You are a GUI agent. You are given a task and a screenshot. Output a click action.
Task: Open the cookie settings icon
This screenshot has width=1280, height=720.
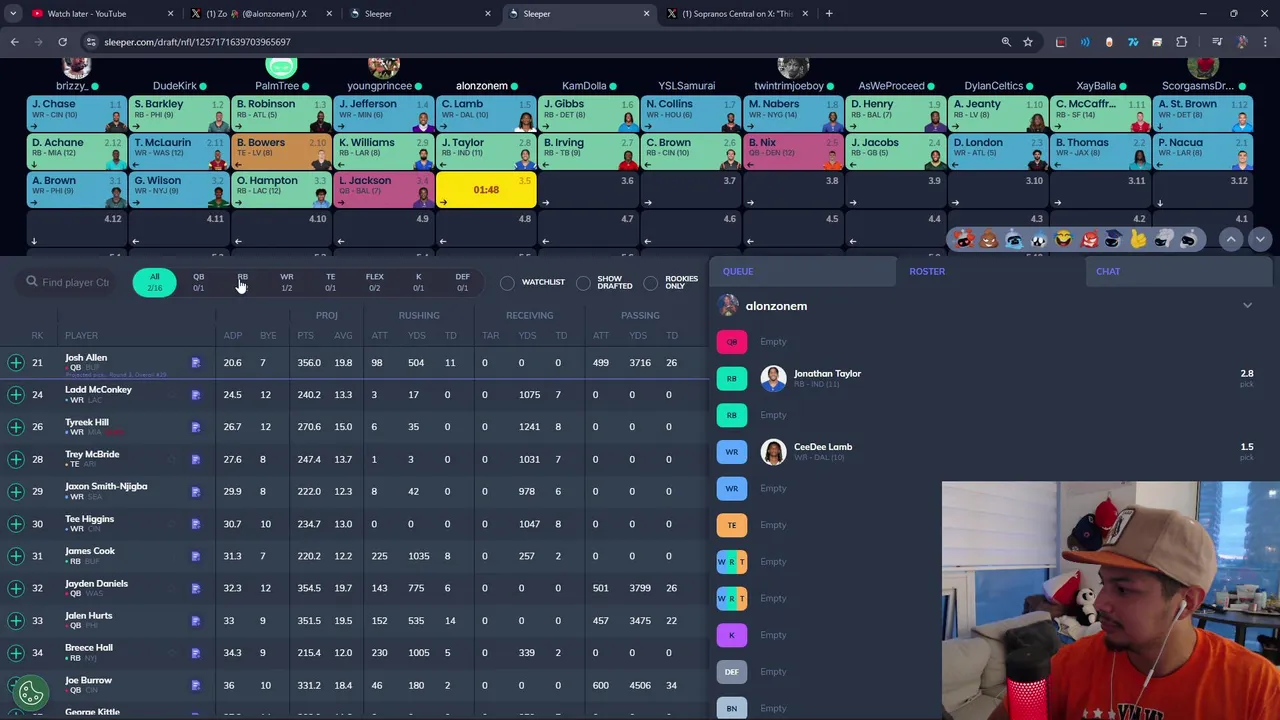(31, 691)
